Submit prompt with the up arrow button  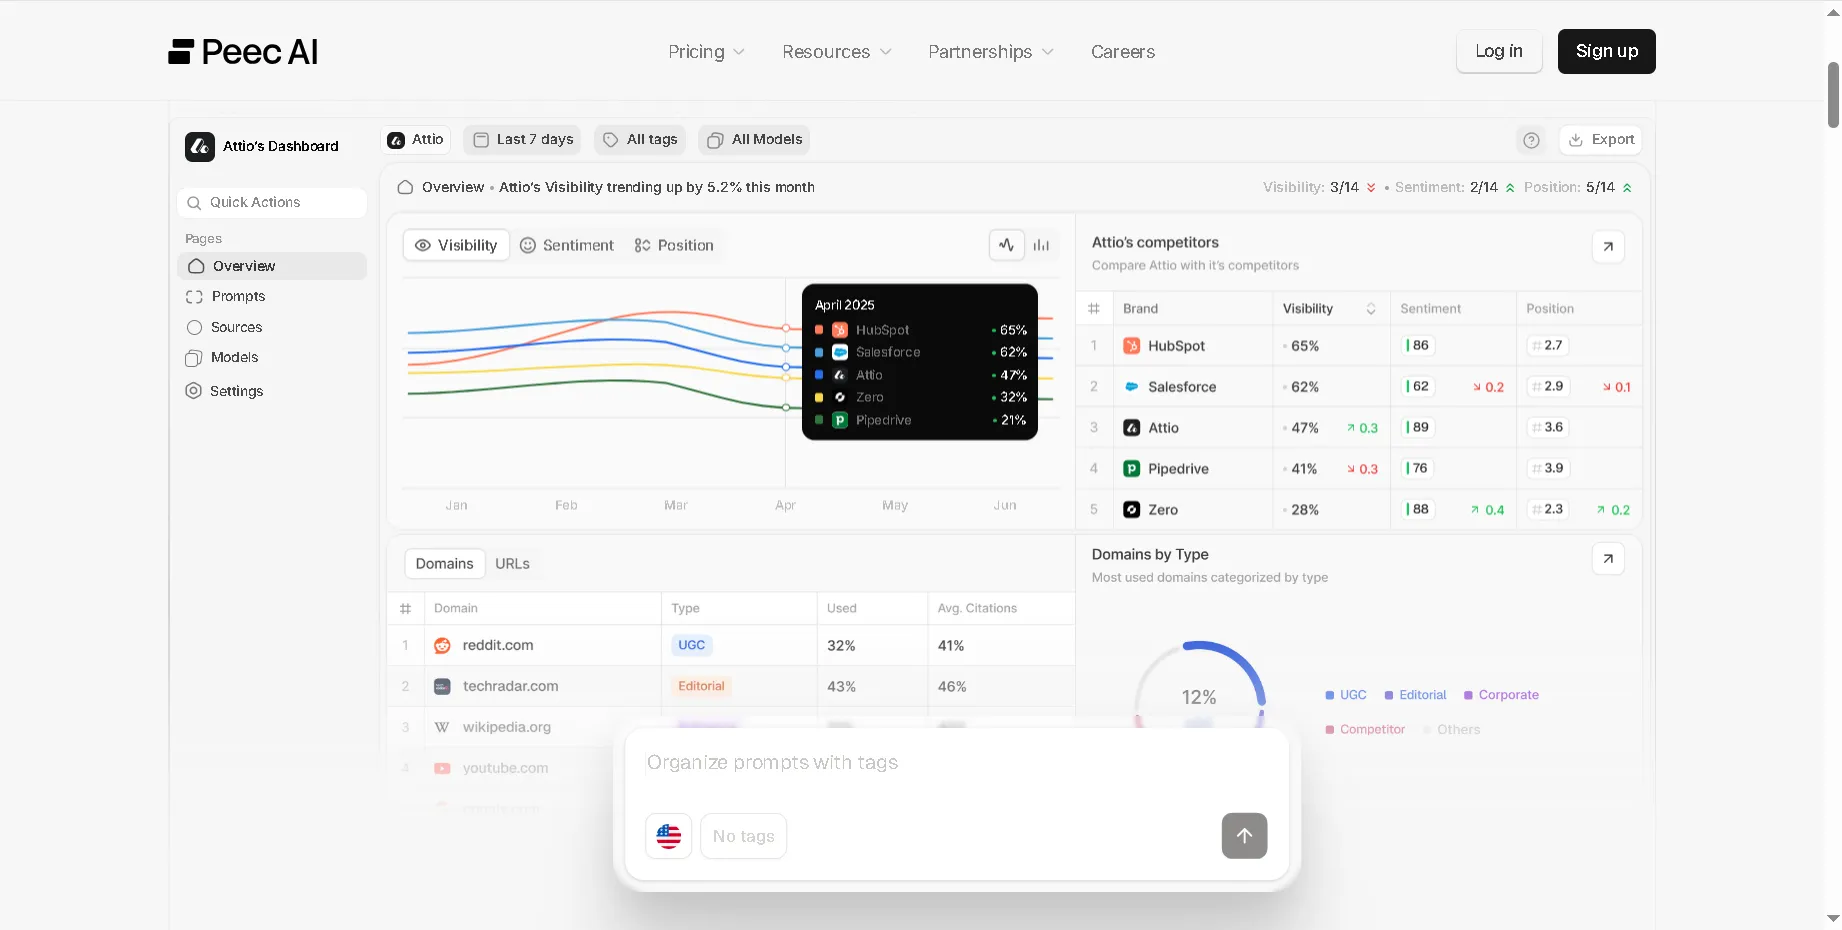click(1244, 836)
